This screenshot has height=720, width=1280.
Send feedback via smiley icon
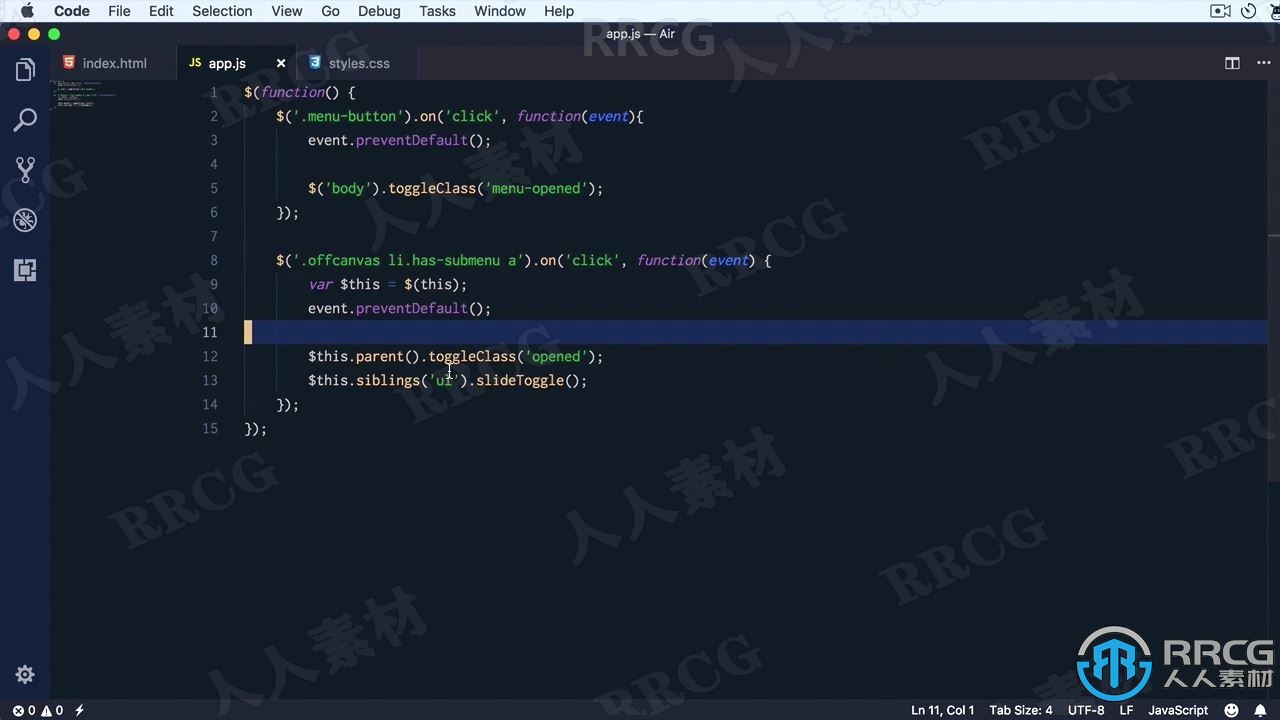tap(1233, 710)
